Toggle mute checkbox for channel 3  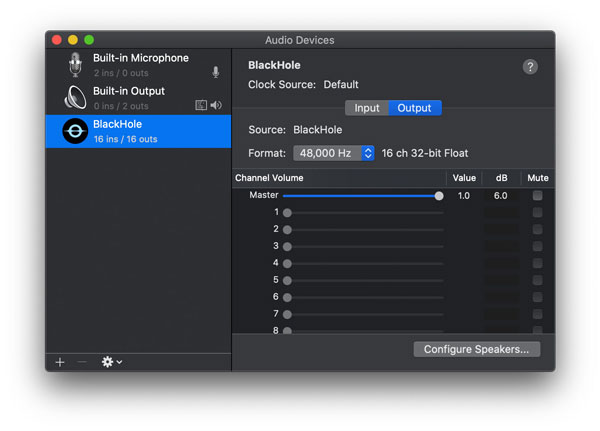(537, 246)
